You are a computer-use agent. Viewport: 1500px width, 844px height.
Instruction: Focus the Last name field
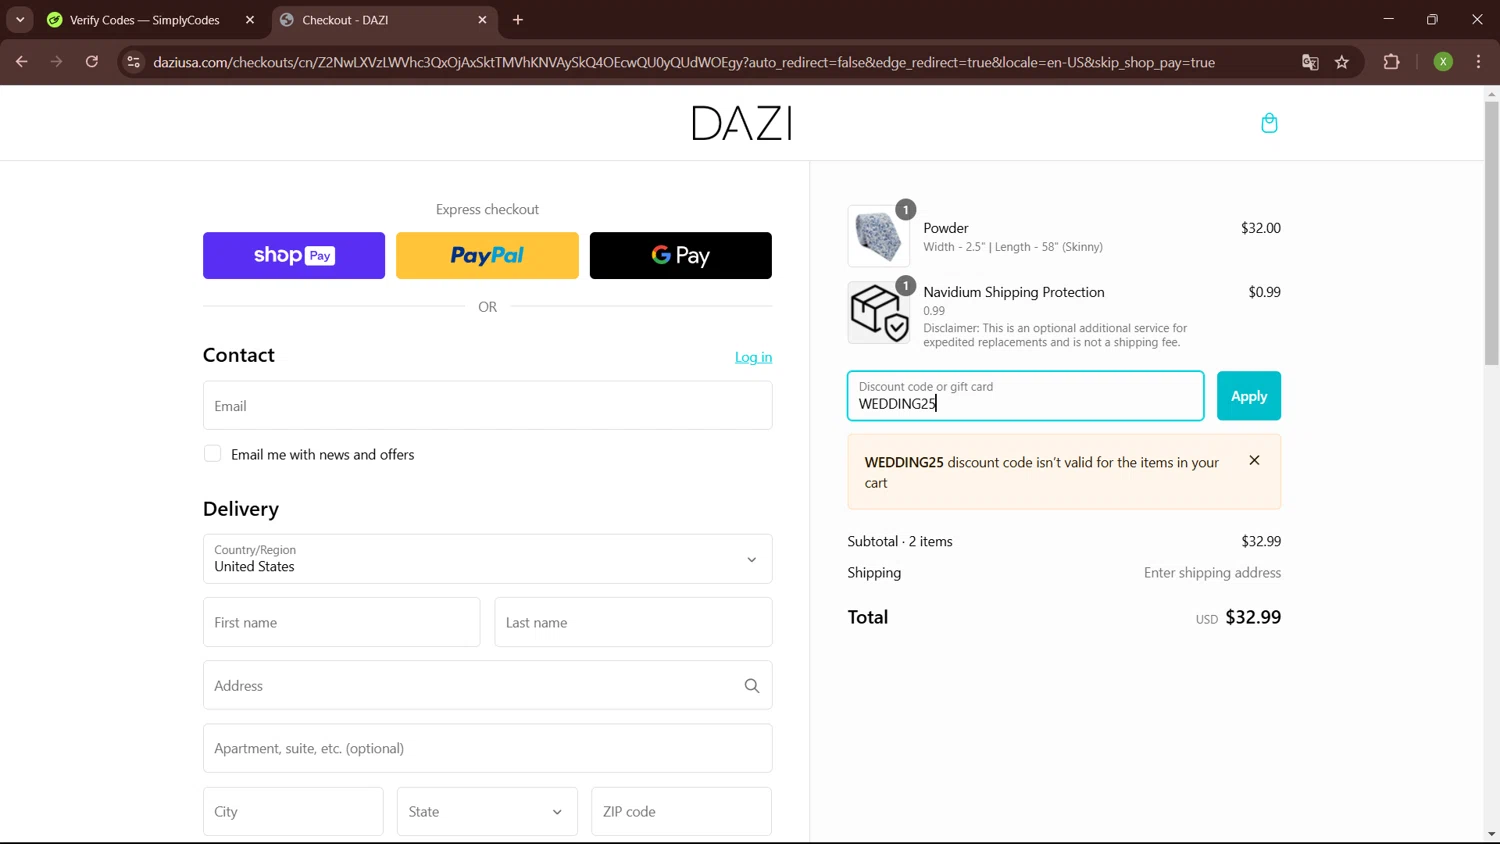(x=633, y=622)
